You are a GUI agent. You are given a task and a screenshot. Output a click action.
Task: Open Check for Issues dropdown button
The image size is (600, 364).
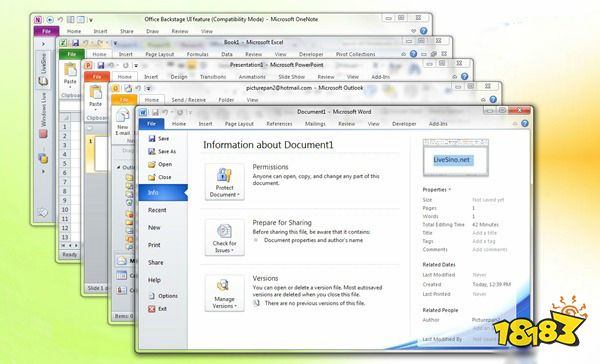pos(224,237)
